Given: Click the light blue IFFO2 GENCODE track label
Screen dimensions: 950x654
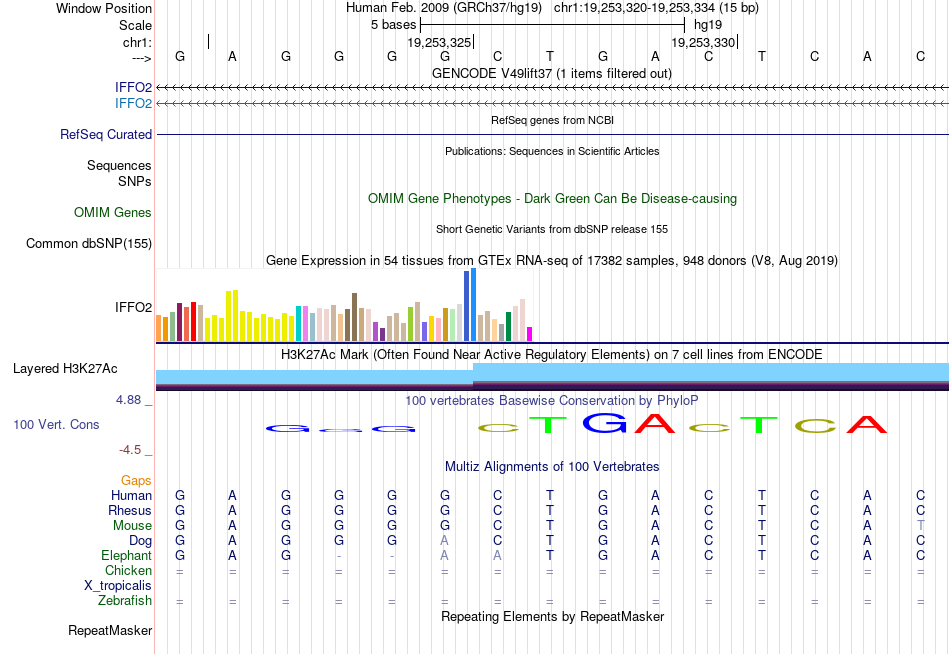Looking at the screenshot, I should coord(133,103).
